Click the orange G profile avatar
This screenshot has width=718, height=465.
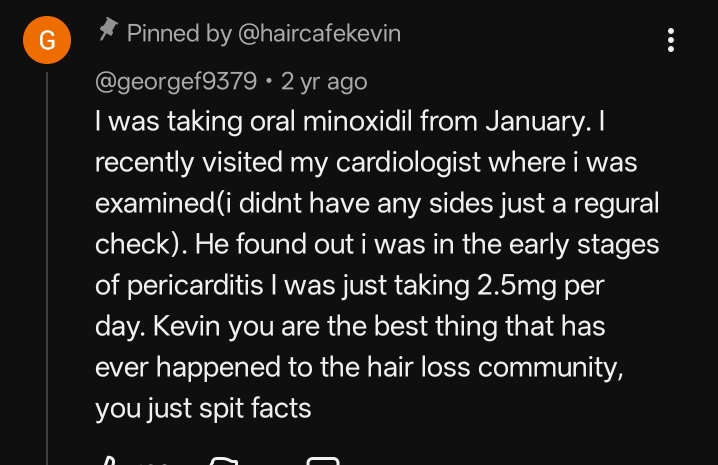coord(47,41)
